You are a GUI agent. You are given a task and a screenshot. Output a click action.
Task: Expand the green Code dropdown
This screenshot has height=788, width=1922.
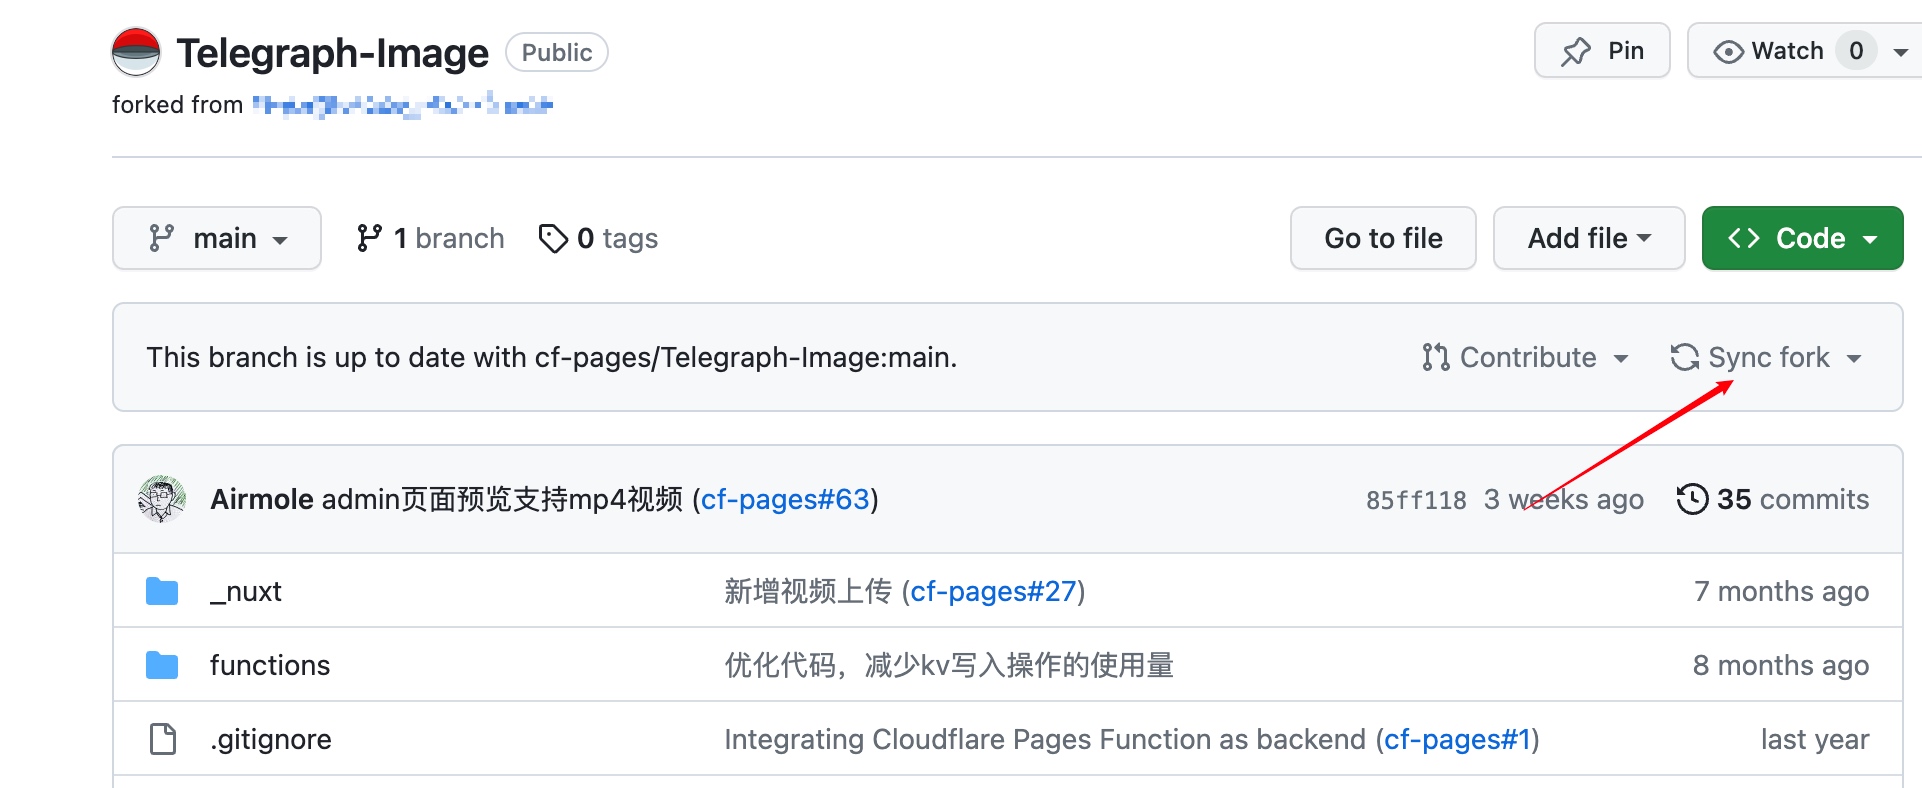1802,238
